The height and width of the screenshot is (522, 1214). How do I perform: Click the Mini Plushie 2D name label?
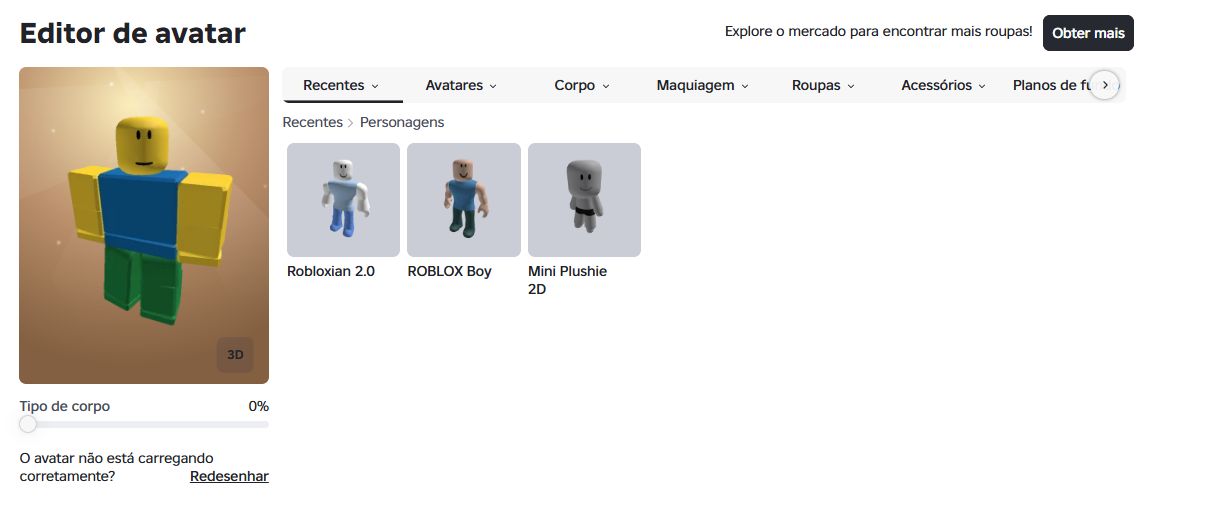(x=567, y=280)
